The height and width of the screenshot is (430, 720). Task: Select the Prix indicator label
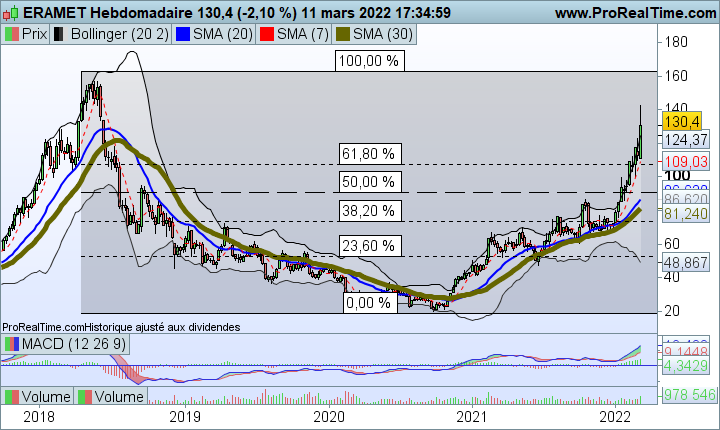(x=34, y=34)
